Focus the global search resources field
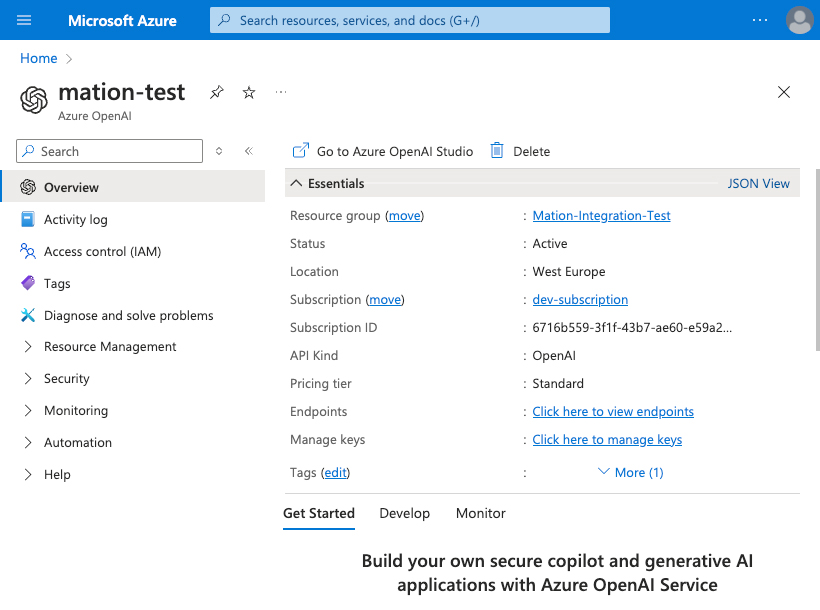Image resolution: width=820 pixels, height=610 pixels. tap(410, 20)
